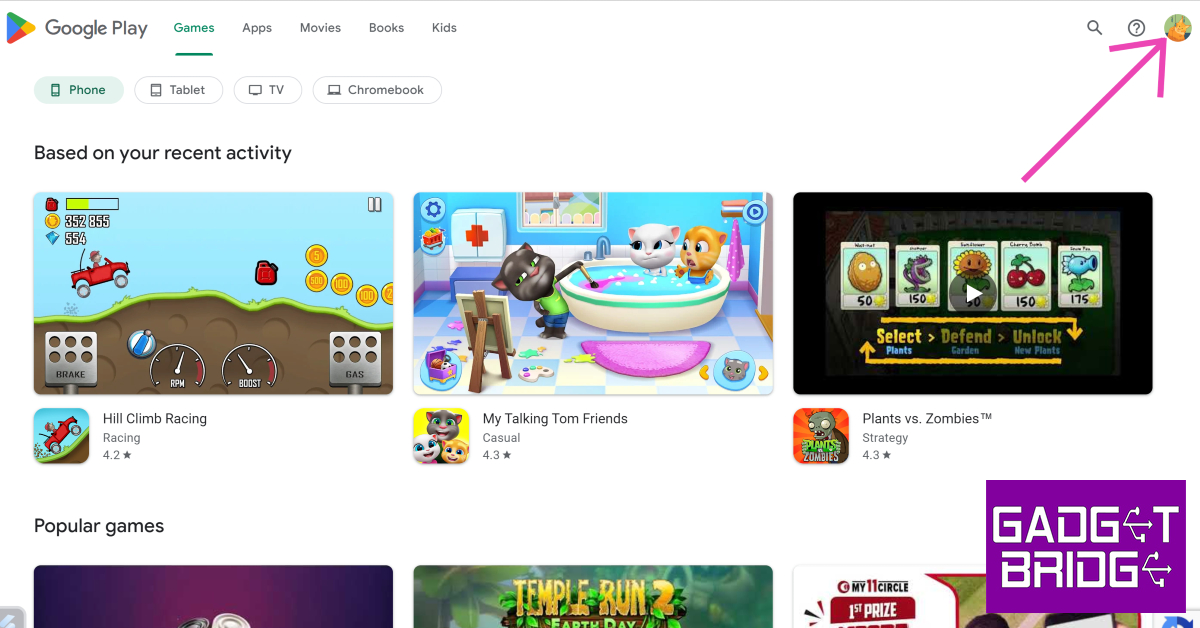Open the My11Circle 1st Prize banner
The width and height of the screenshot is (1200, 628).
[x=890, y=597]
